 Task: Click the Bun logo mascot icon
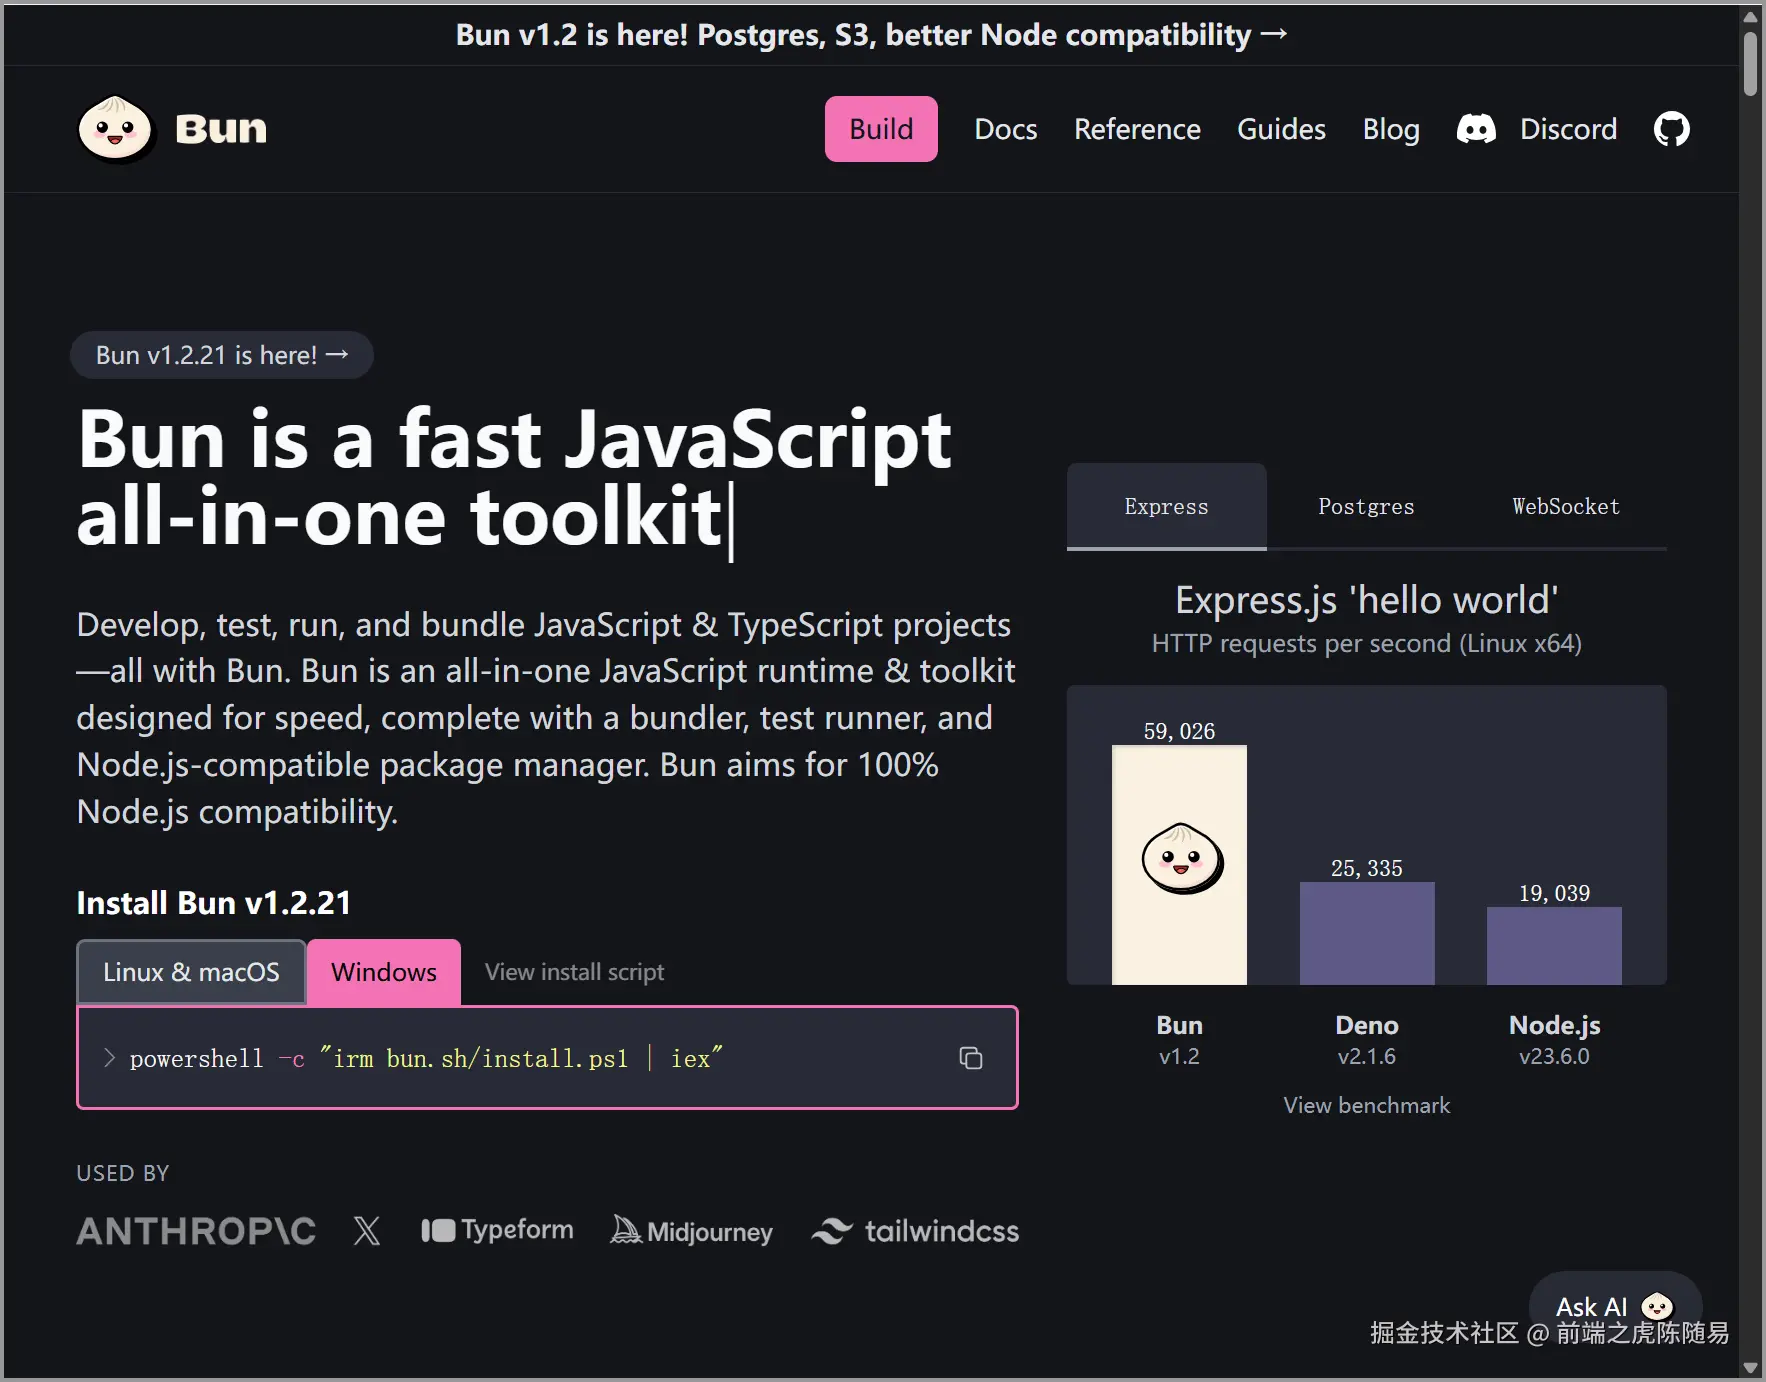[115, 129]
